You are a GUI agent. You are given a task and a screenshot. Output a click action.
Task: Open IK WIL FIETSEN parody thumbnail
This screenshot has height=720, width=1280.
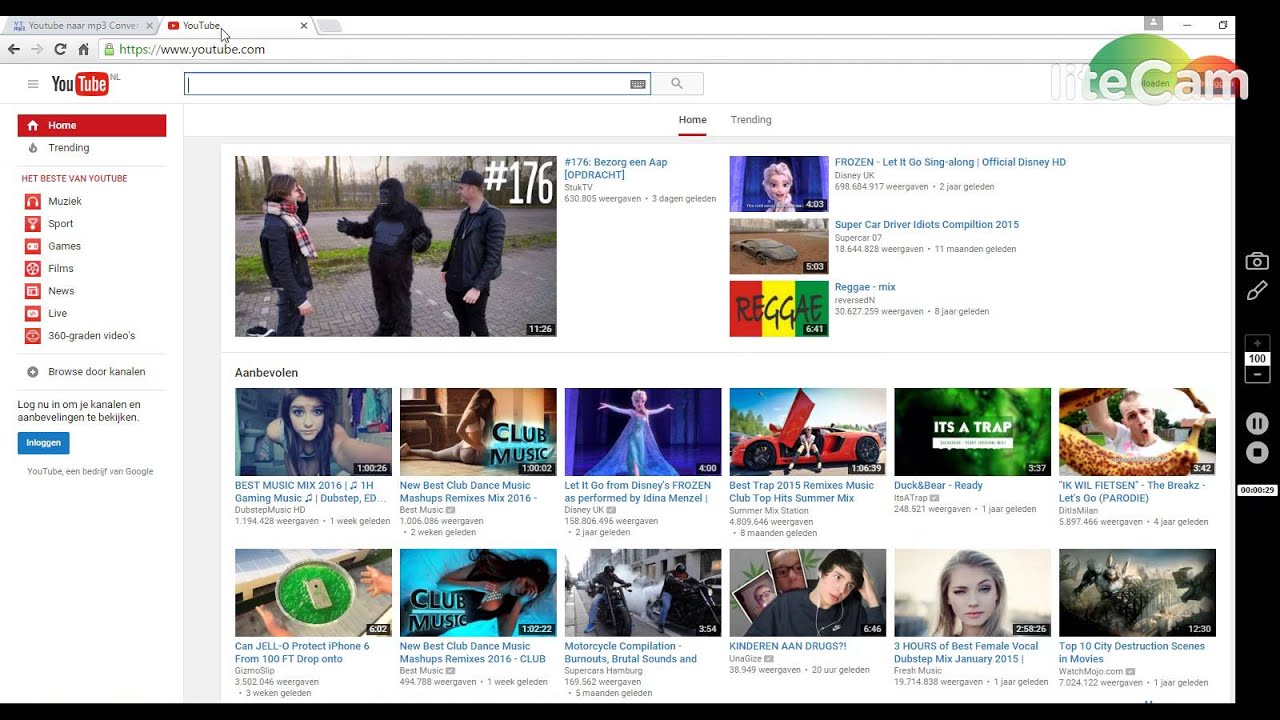tap(1138, 432)
